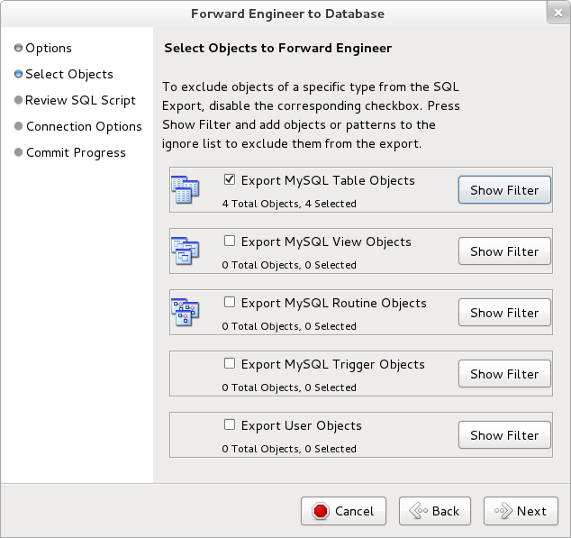Screen dimensions: 571x538
Task: Click the MySQL Table Objects icon
Action: [x=185, y=190]
